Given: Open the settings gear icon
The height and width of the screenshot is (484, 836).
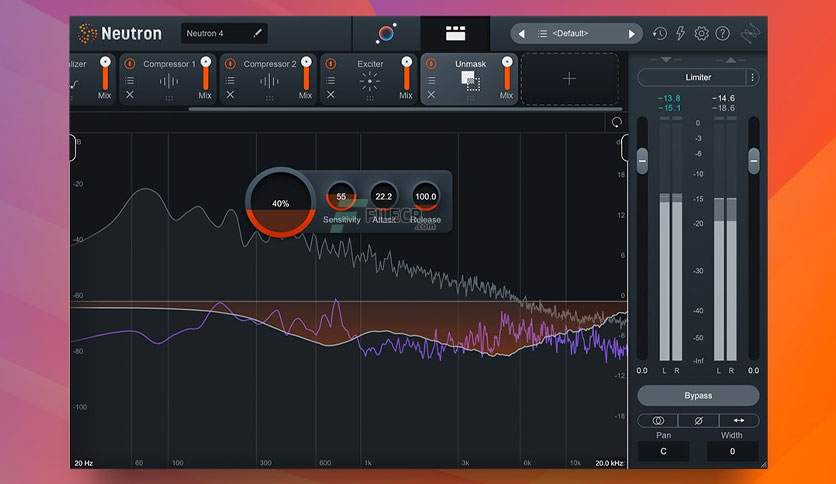Looking at the screenshot, I should click(702, 34).
